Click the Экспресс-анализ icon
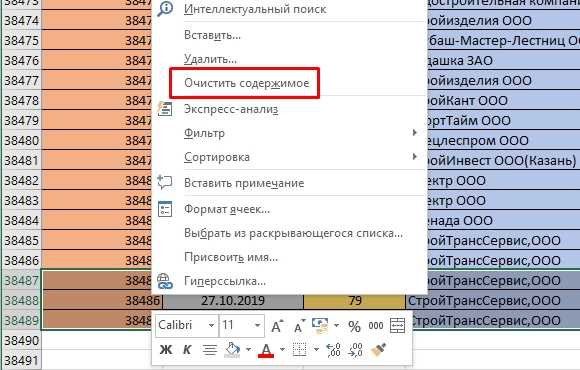 pyautogui.click(x=165, y=109)
